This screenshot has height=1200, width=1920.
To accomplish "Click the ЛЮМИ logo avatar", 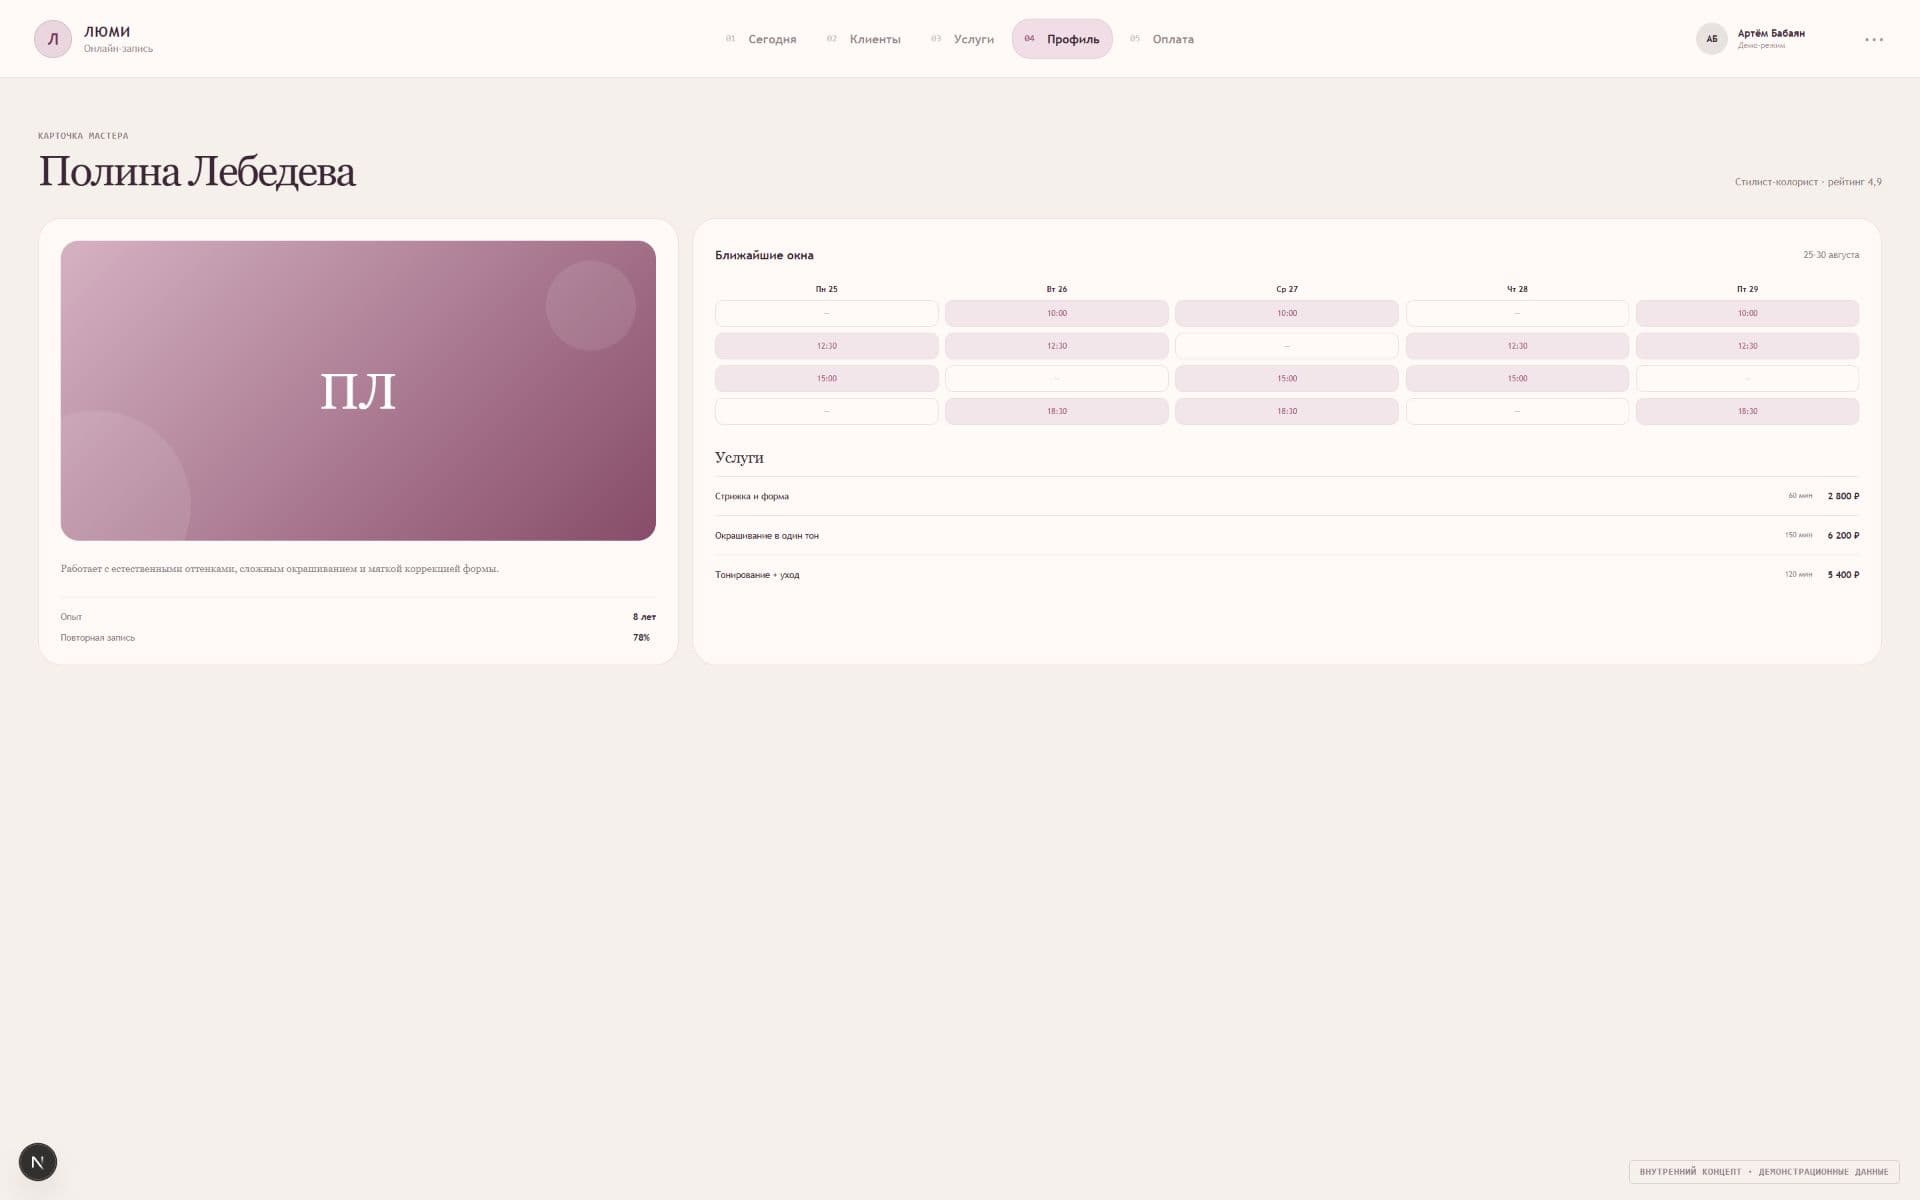I will click(x=53, y=39).
